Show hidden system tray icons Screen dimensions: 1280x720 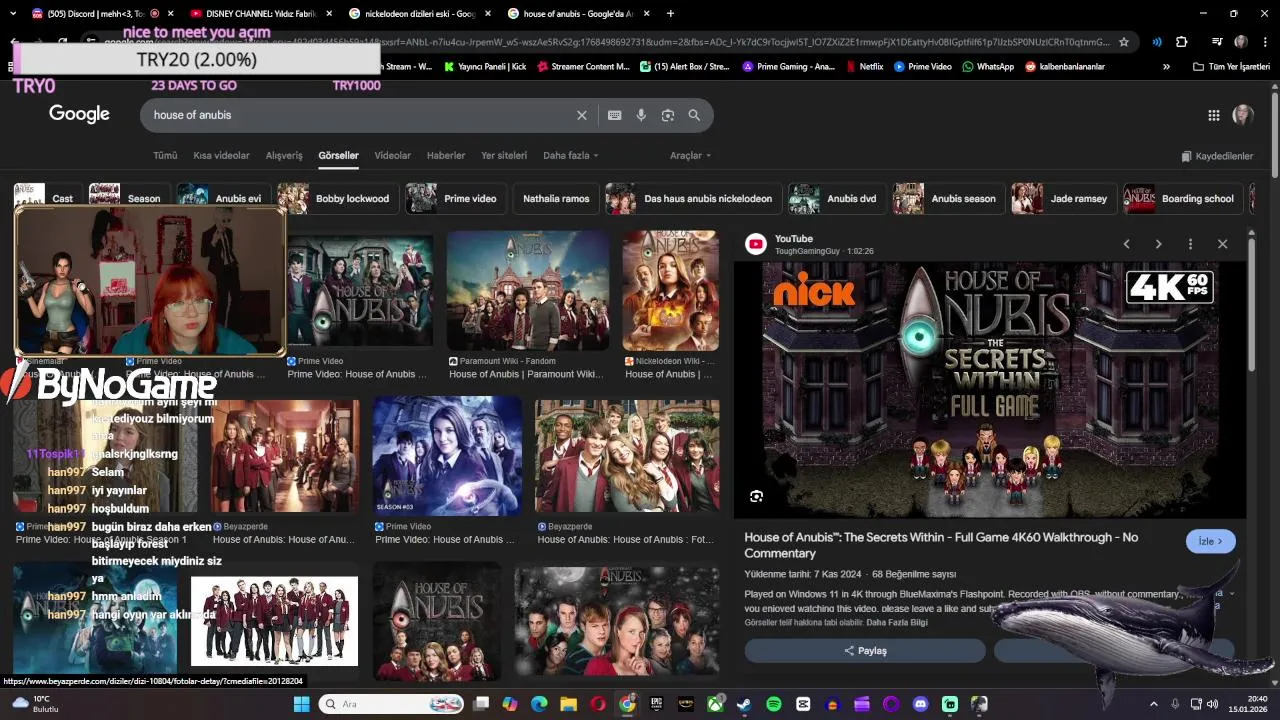[1153, 704]
